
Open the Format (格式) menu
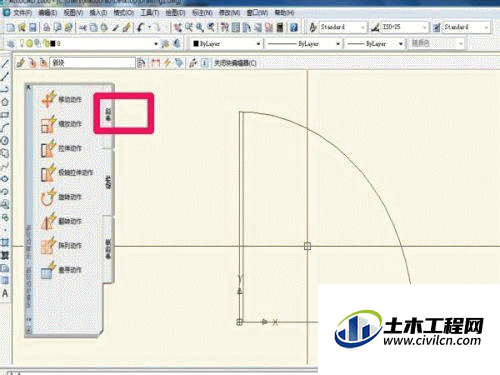pyautogui.click(x=124, y=13)
